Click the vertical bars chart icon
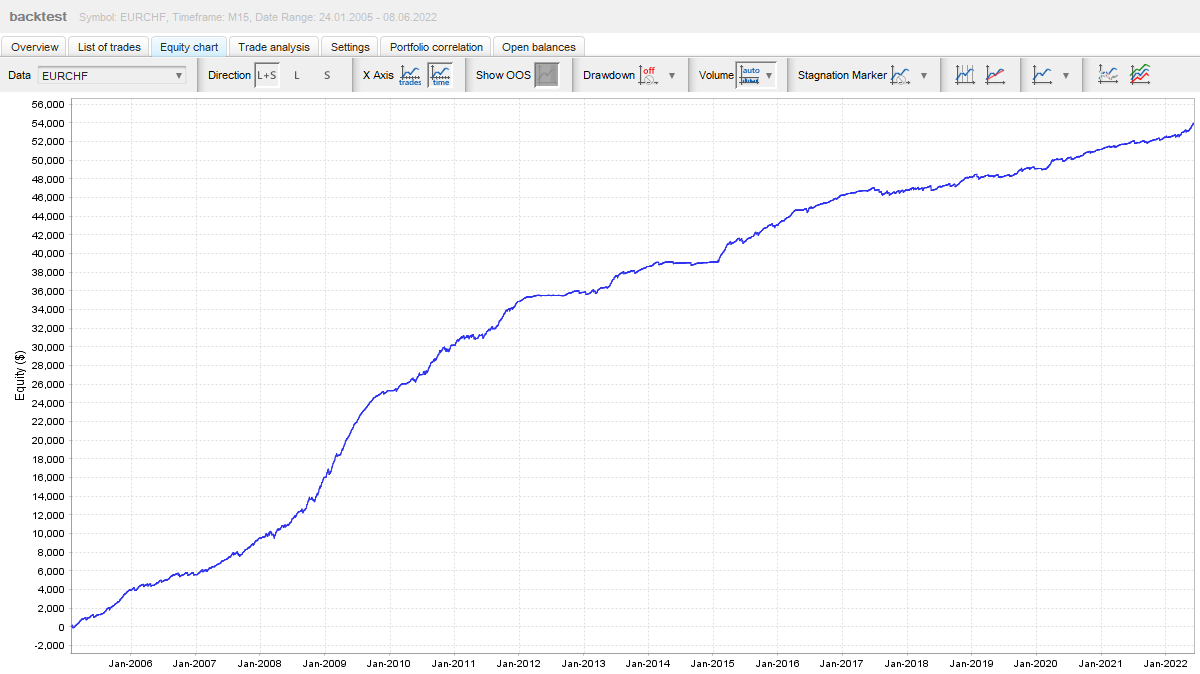The image size is (1200, 674). [x=965, y=75]
